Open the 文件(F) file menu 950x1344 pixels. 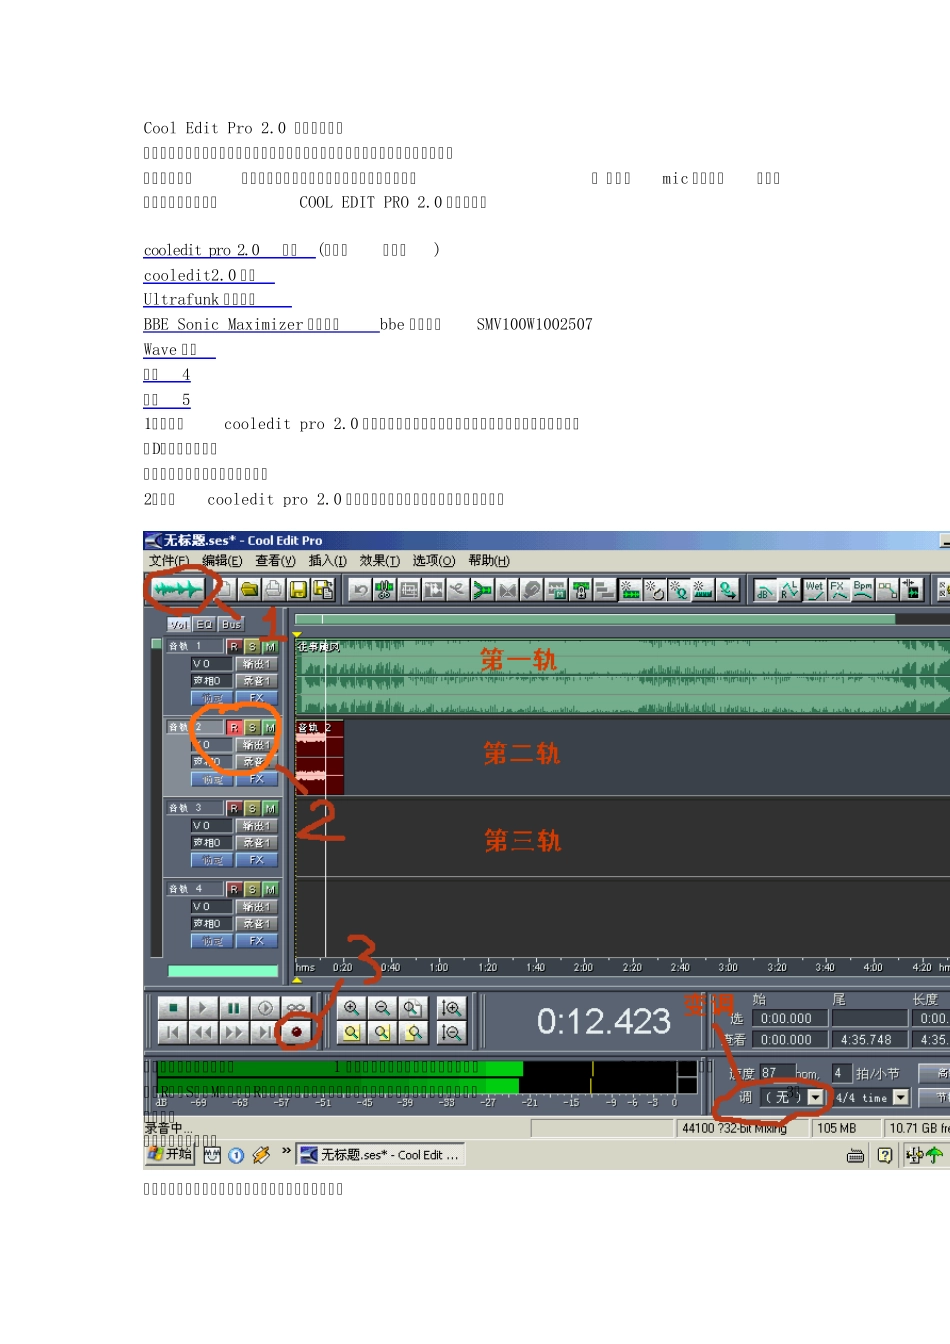pyautogui.click(x=169, y=561)
